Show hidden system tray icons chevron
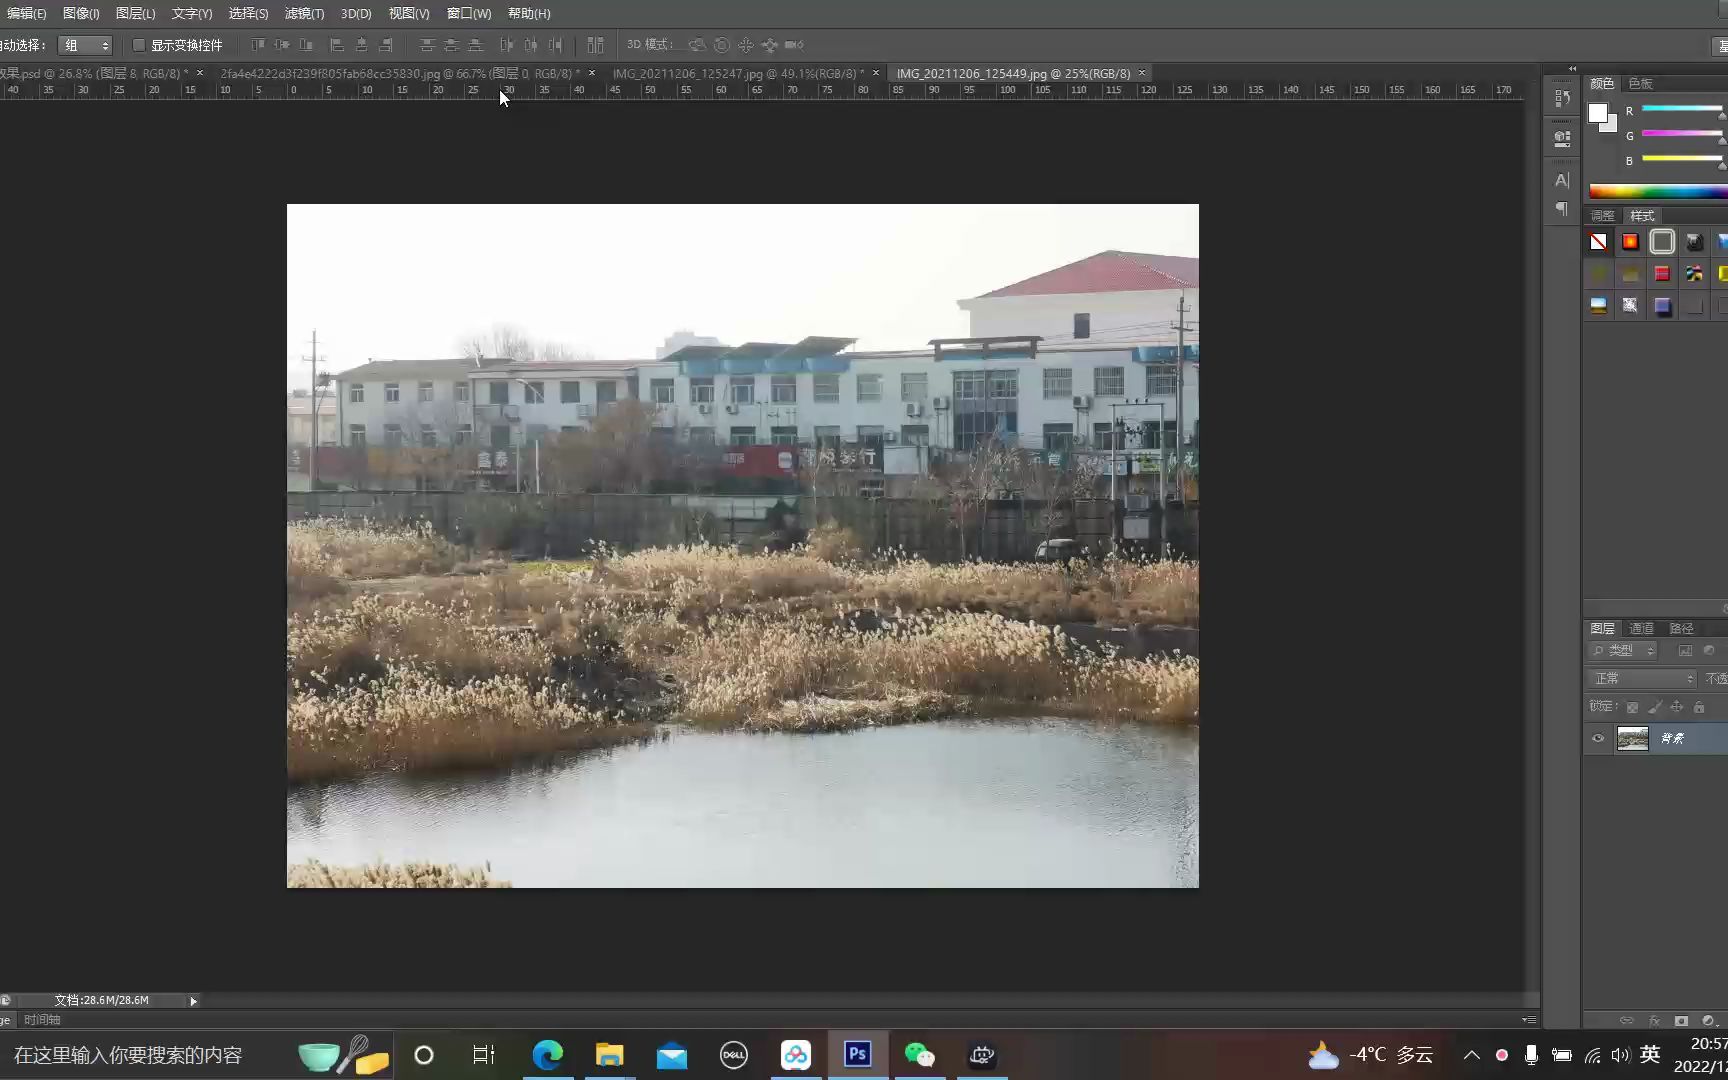The height and width of the screenshot is (1080, 1728). coord(1471,1055)
